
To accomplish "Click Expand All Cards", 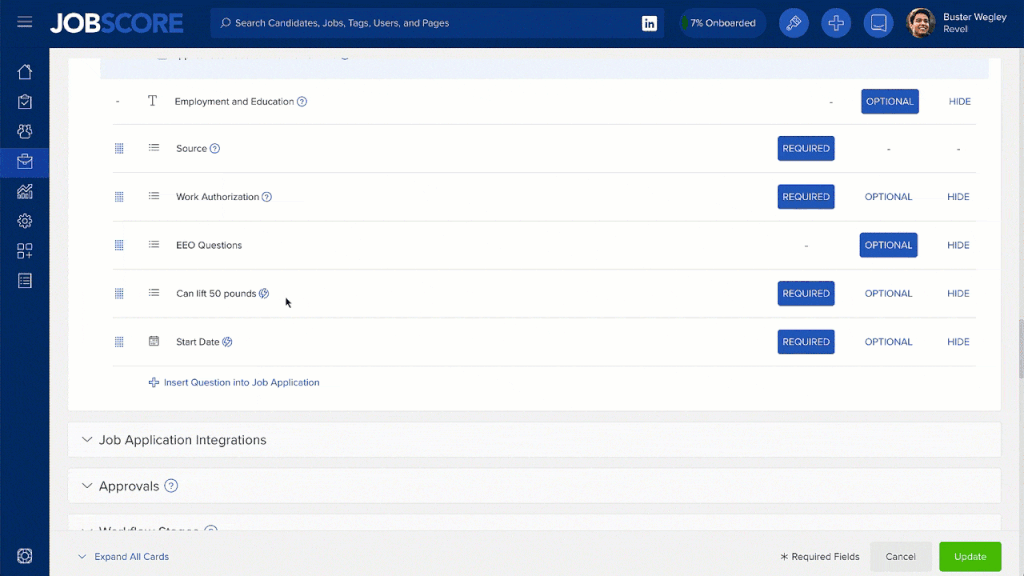I will (x=131, y=557).
